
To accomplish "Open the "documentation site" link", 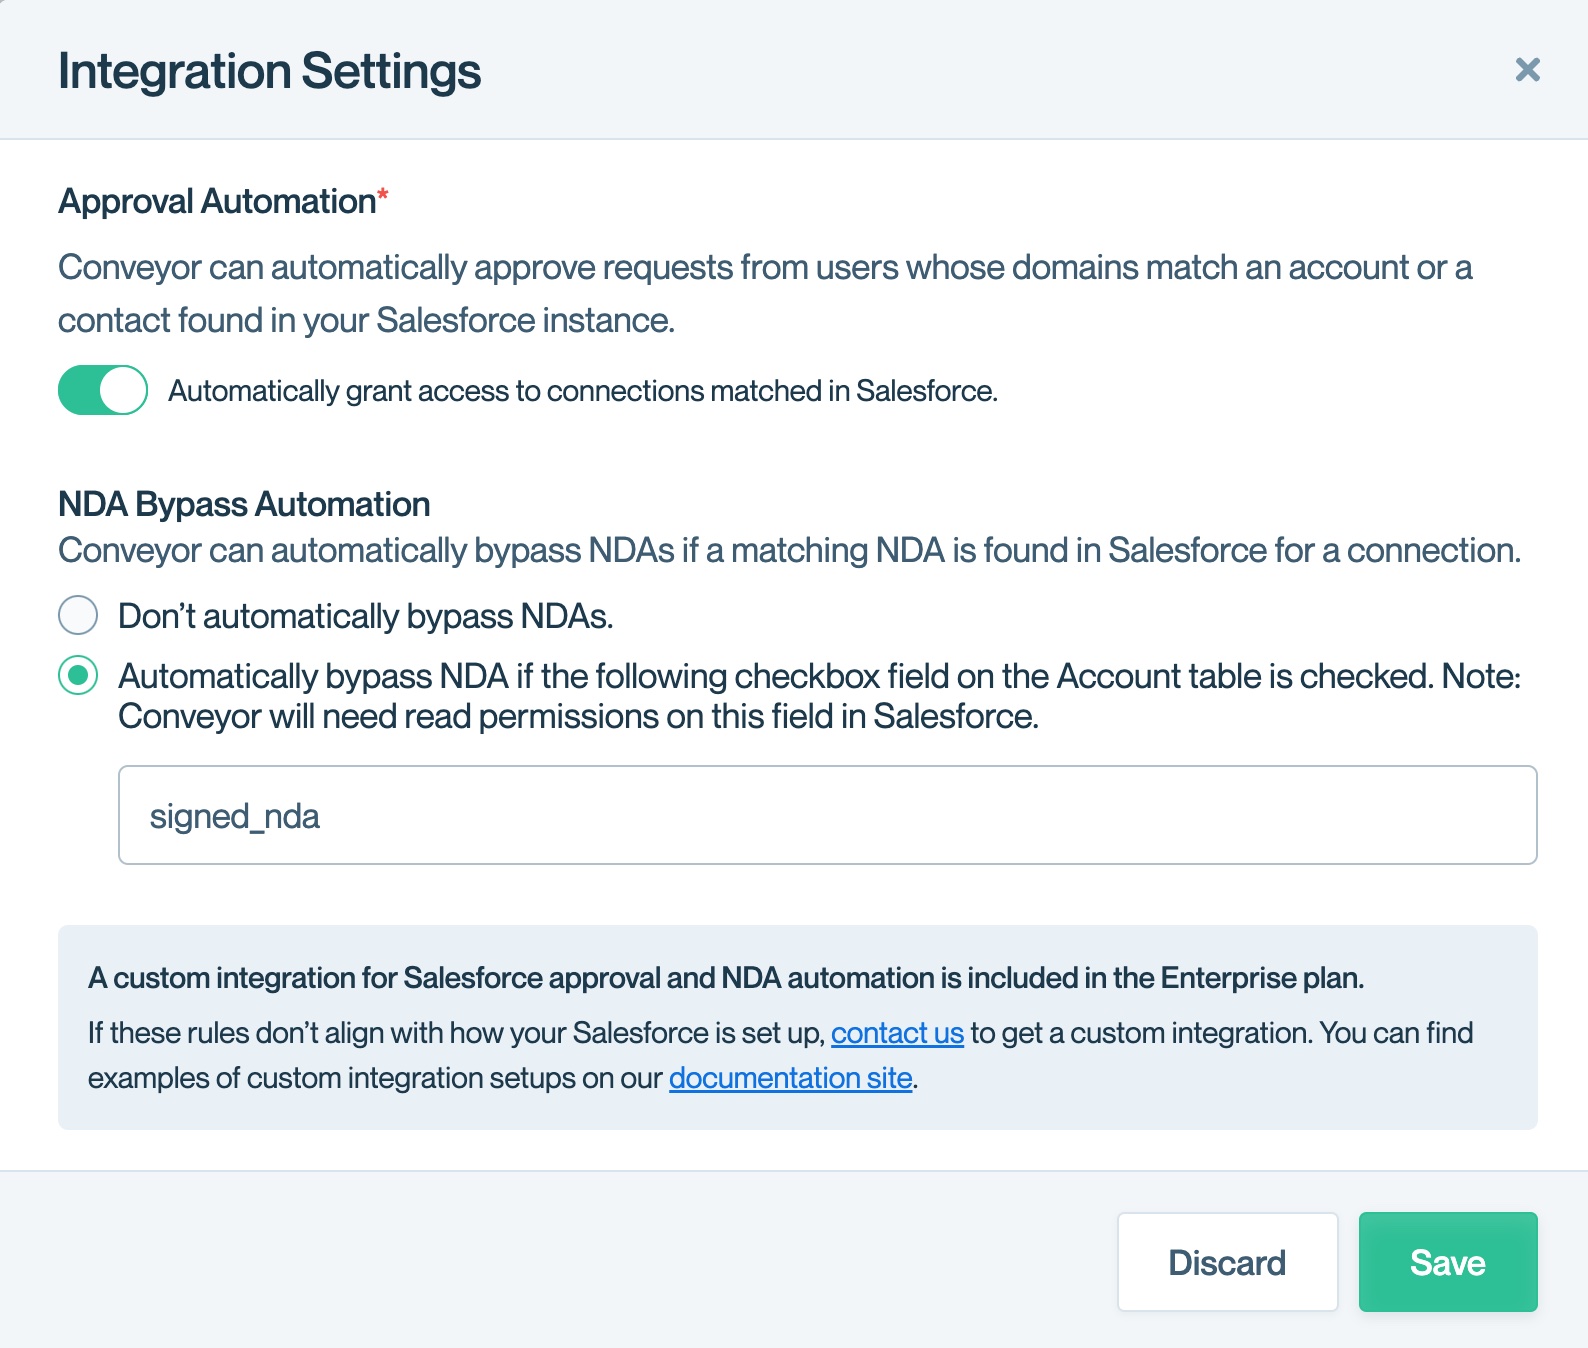I will click(x=790, y=1078).
